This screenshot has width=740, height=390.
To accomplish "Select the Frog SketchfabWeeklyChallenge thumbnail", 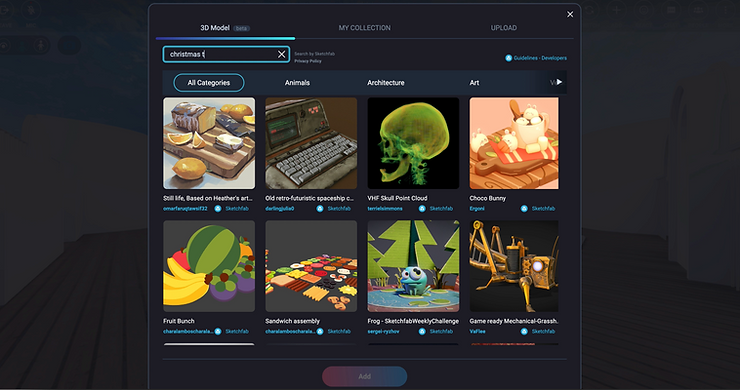I will point(413,266).
